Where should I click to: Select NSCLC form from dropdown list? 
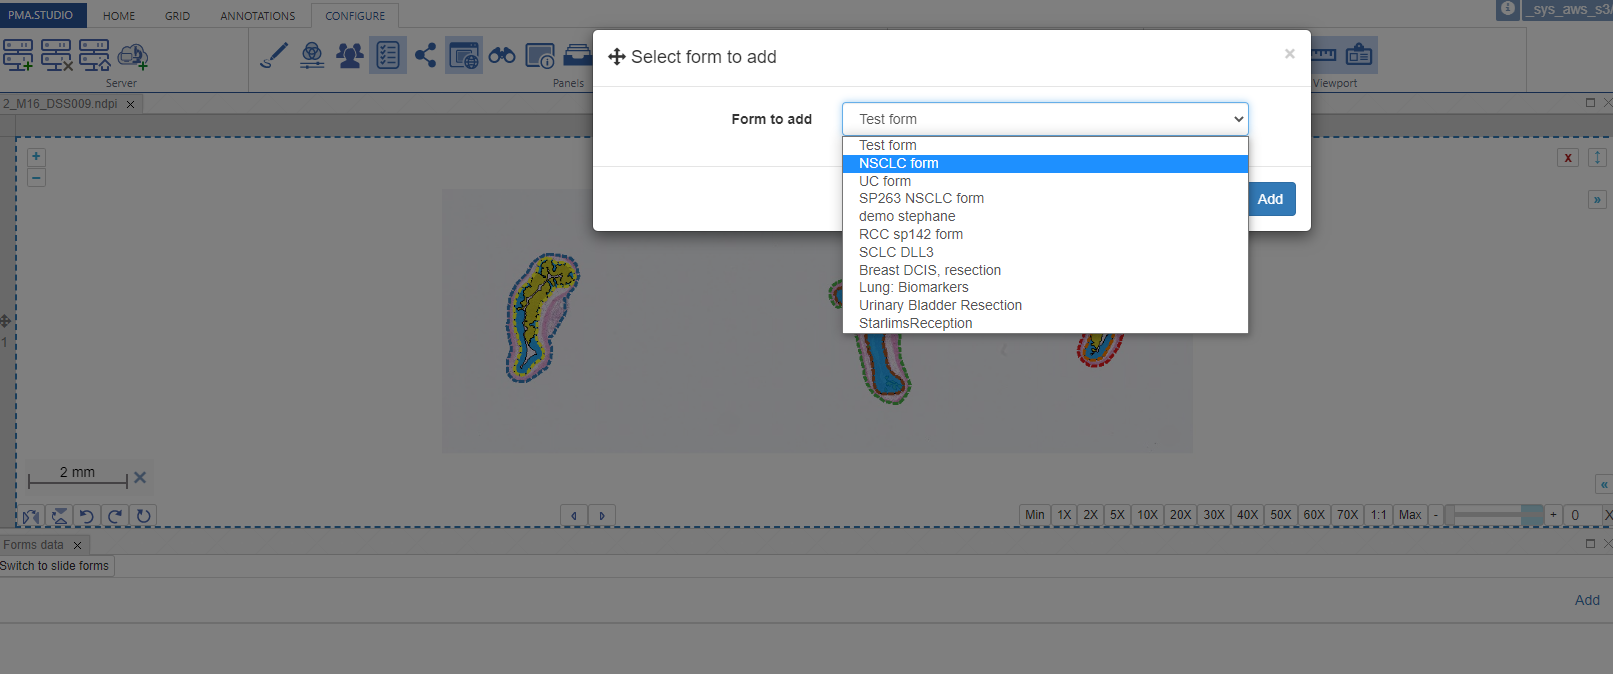click(898, 163)
